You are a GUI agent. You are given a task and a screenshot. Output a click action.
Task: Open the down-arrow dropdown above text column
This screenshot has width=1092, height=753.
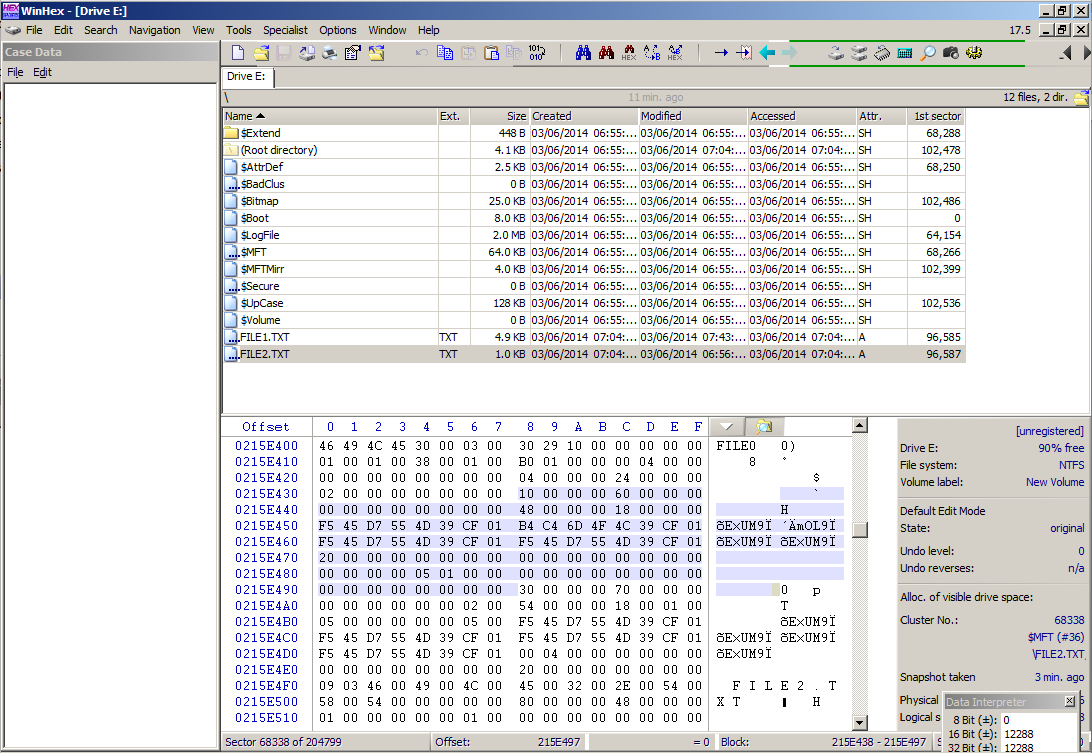coord(726,427)
